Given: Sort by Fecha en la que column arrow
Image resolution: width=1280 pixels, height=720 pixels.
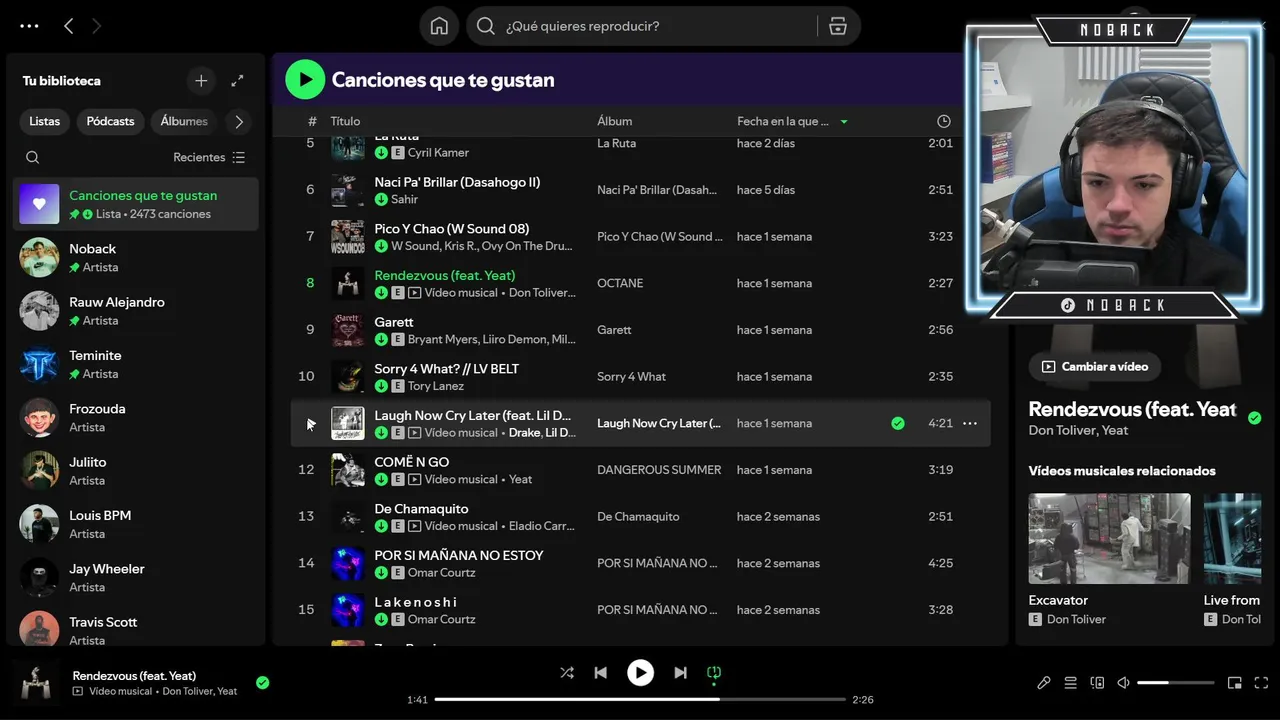Looking at the screenshot, I should click(844, 121).
